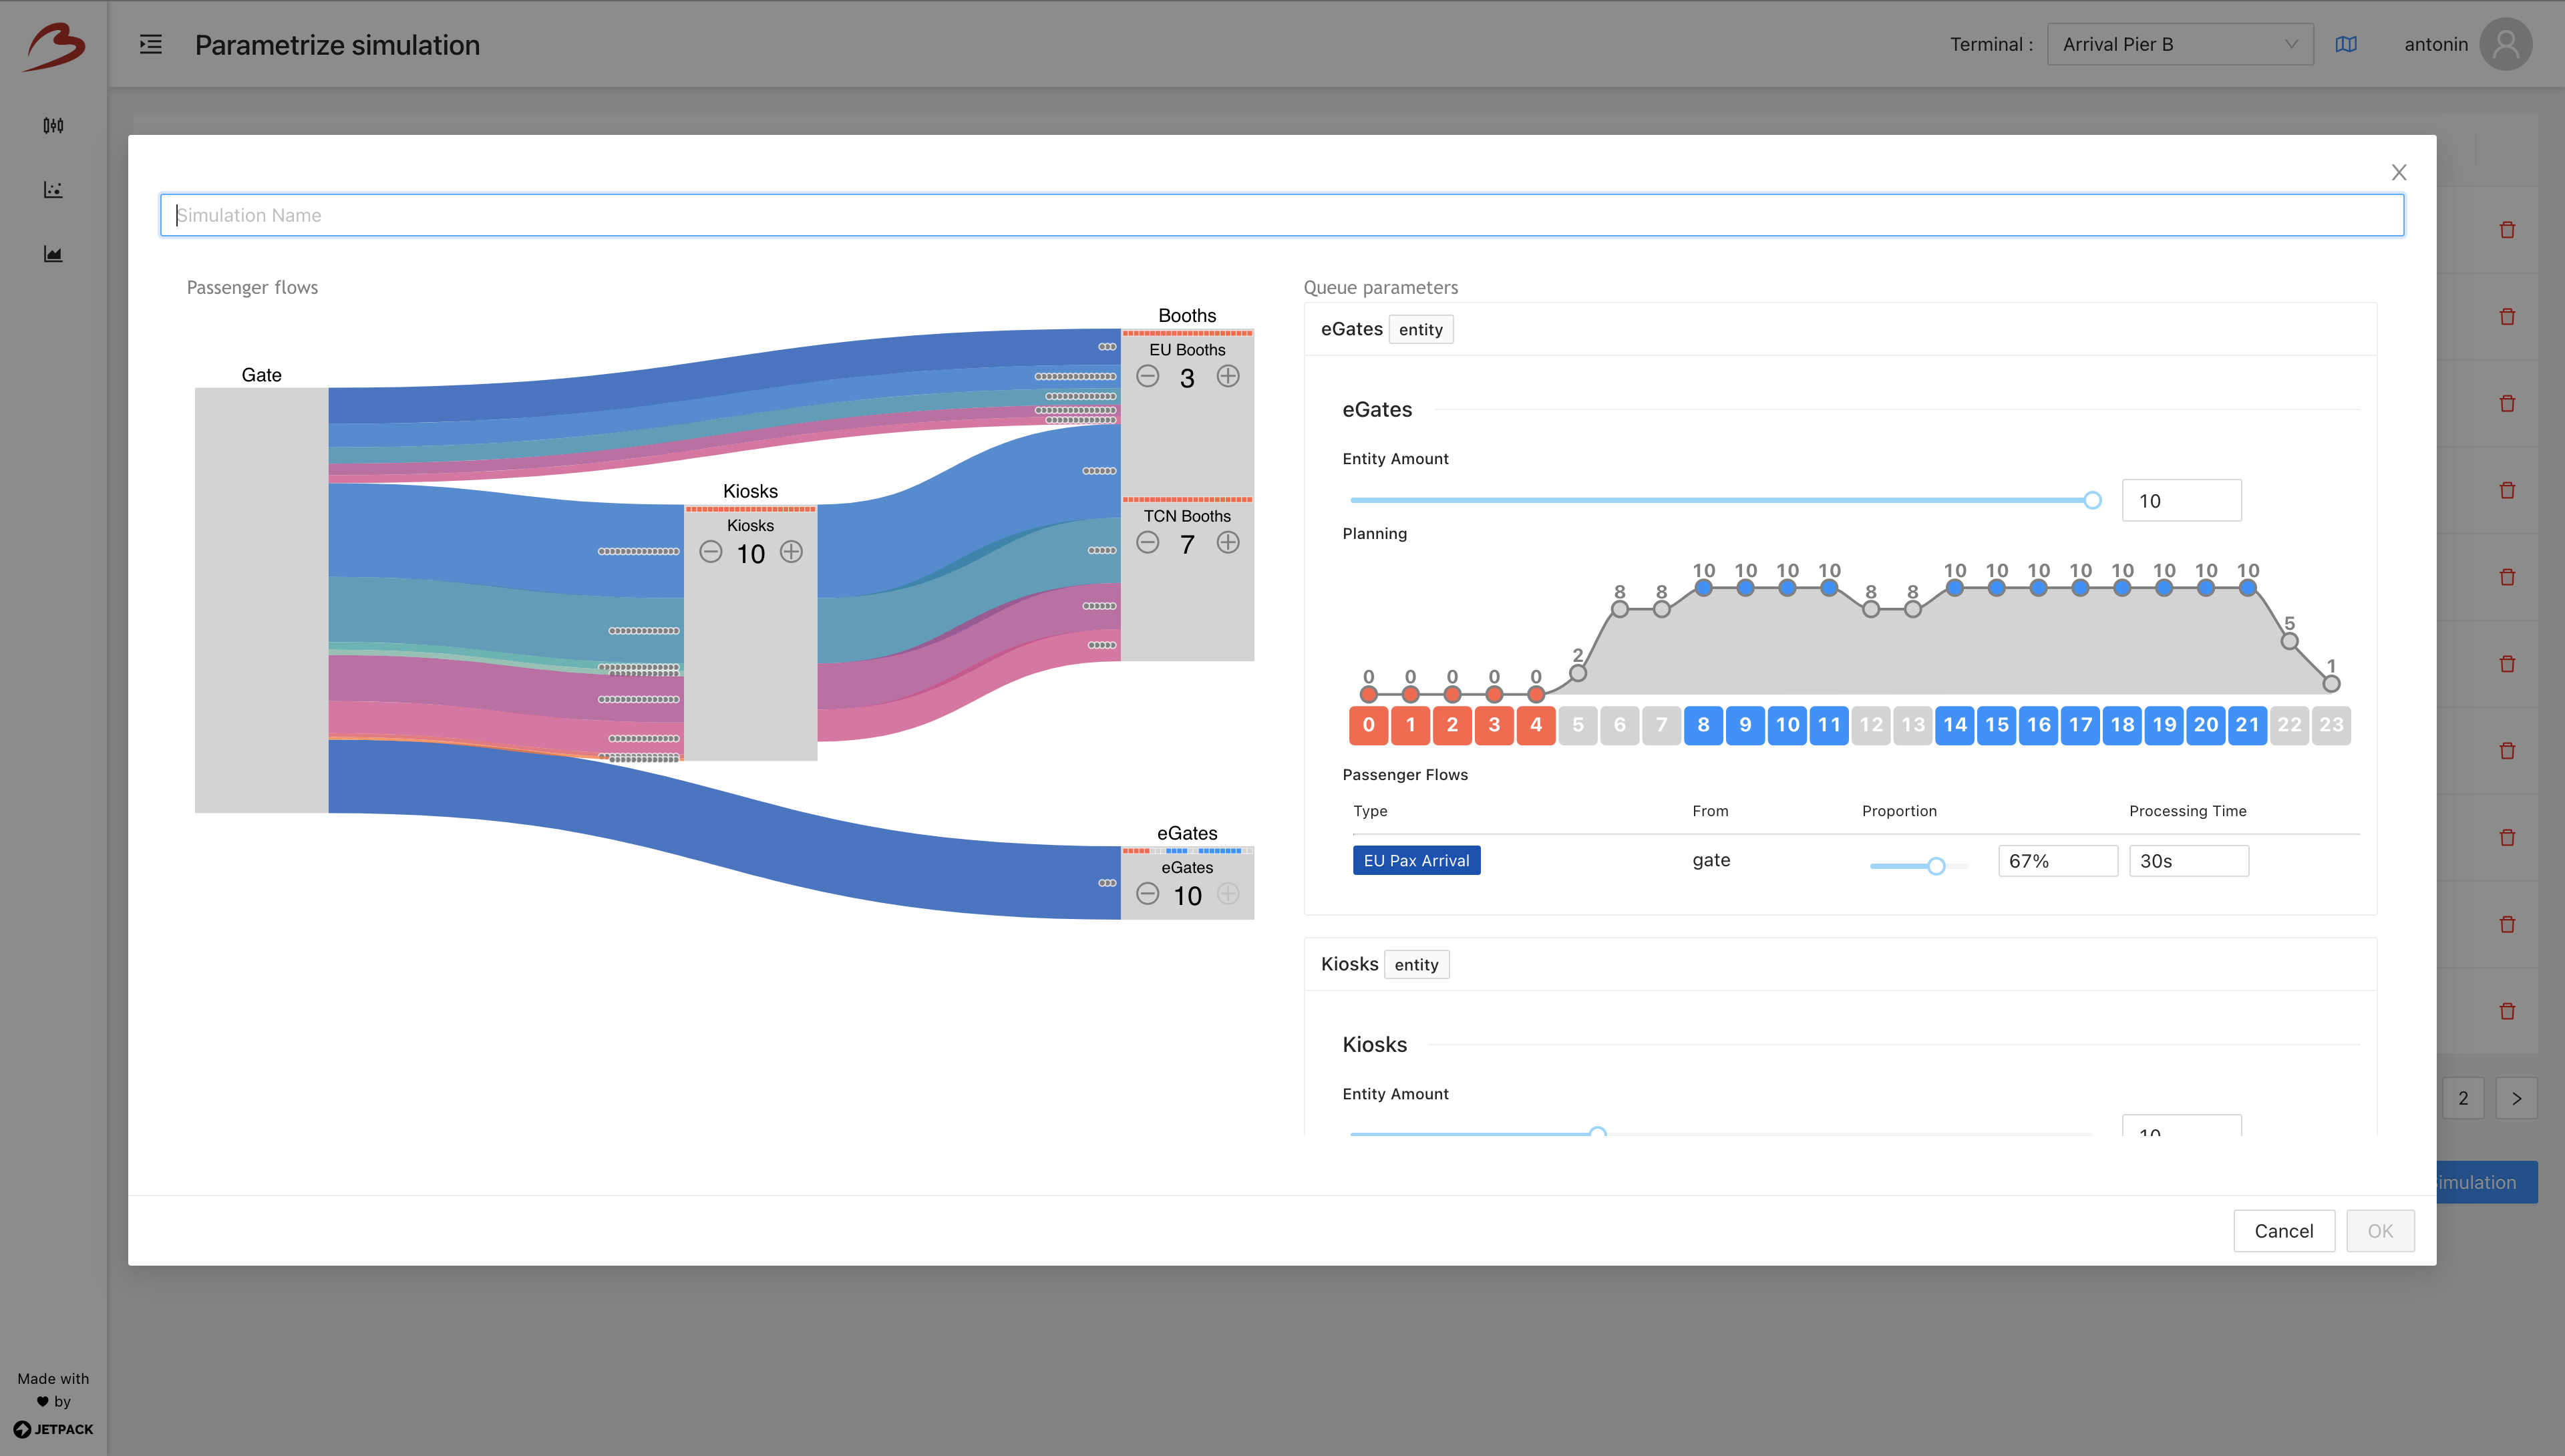Close the simulation dialog with X
2565x1456 pixels.
click(x=2399, y=172)
